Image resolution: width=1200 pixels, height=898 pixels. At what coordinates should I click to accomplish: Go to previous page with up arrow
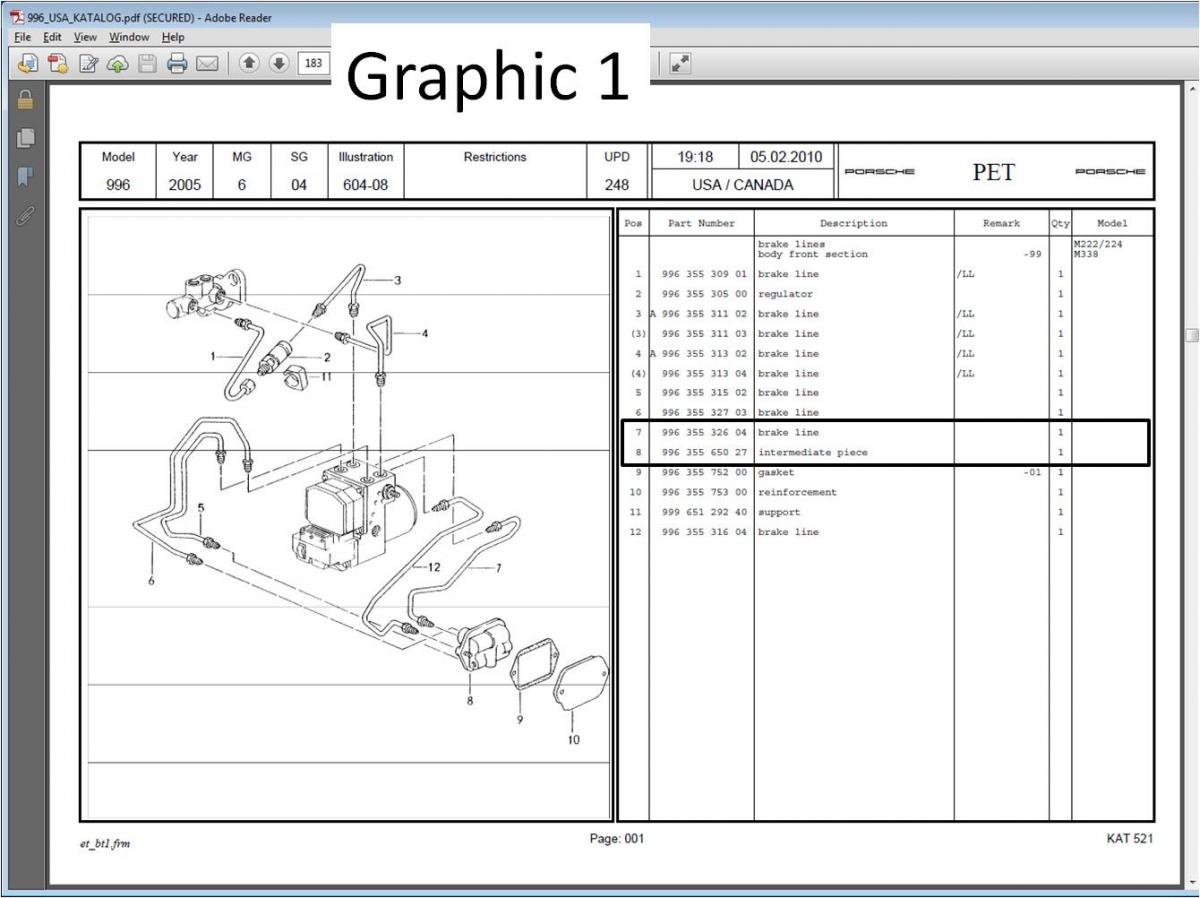click(249, 64)
